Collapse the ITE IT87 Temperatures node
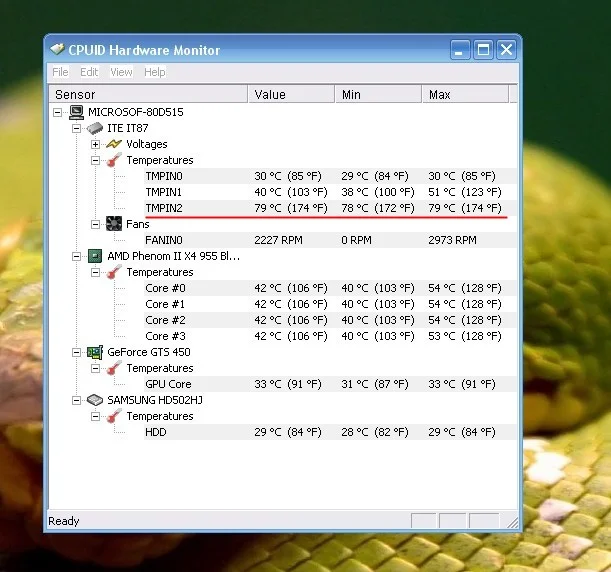The height and width of the screenshot is (572, 611). coord(95,161)
